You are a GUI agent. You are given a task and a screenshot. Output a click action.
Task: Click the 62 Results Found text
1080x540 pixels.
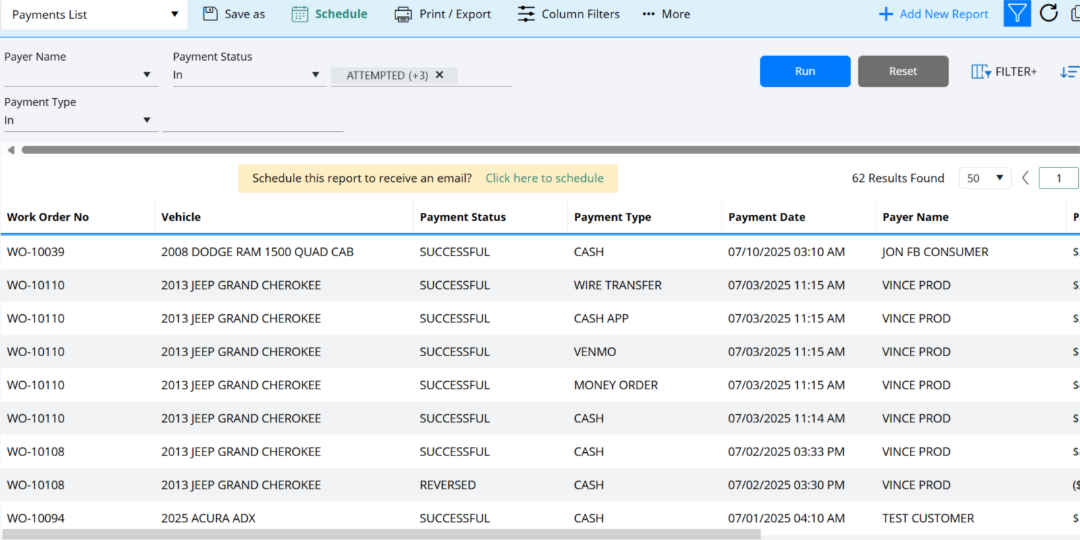(898, 178)
